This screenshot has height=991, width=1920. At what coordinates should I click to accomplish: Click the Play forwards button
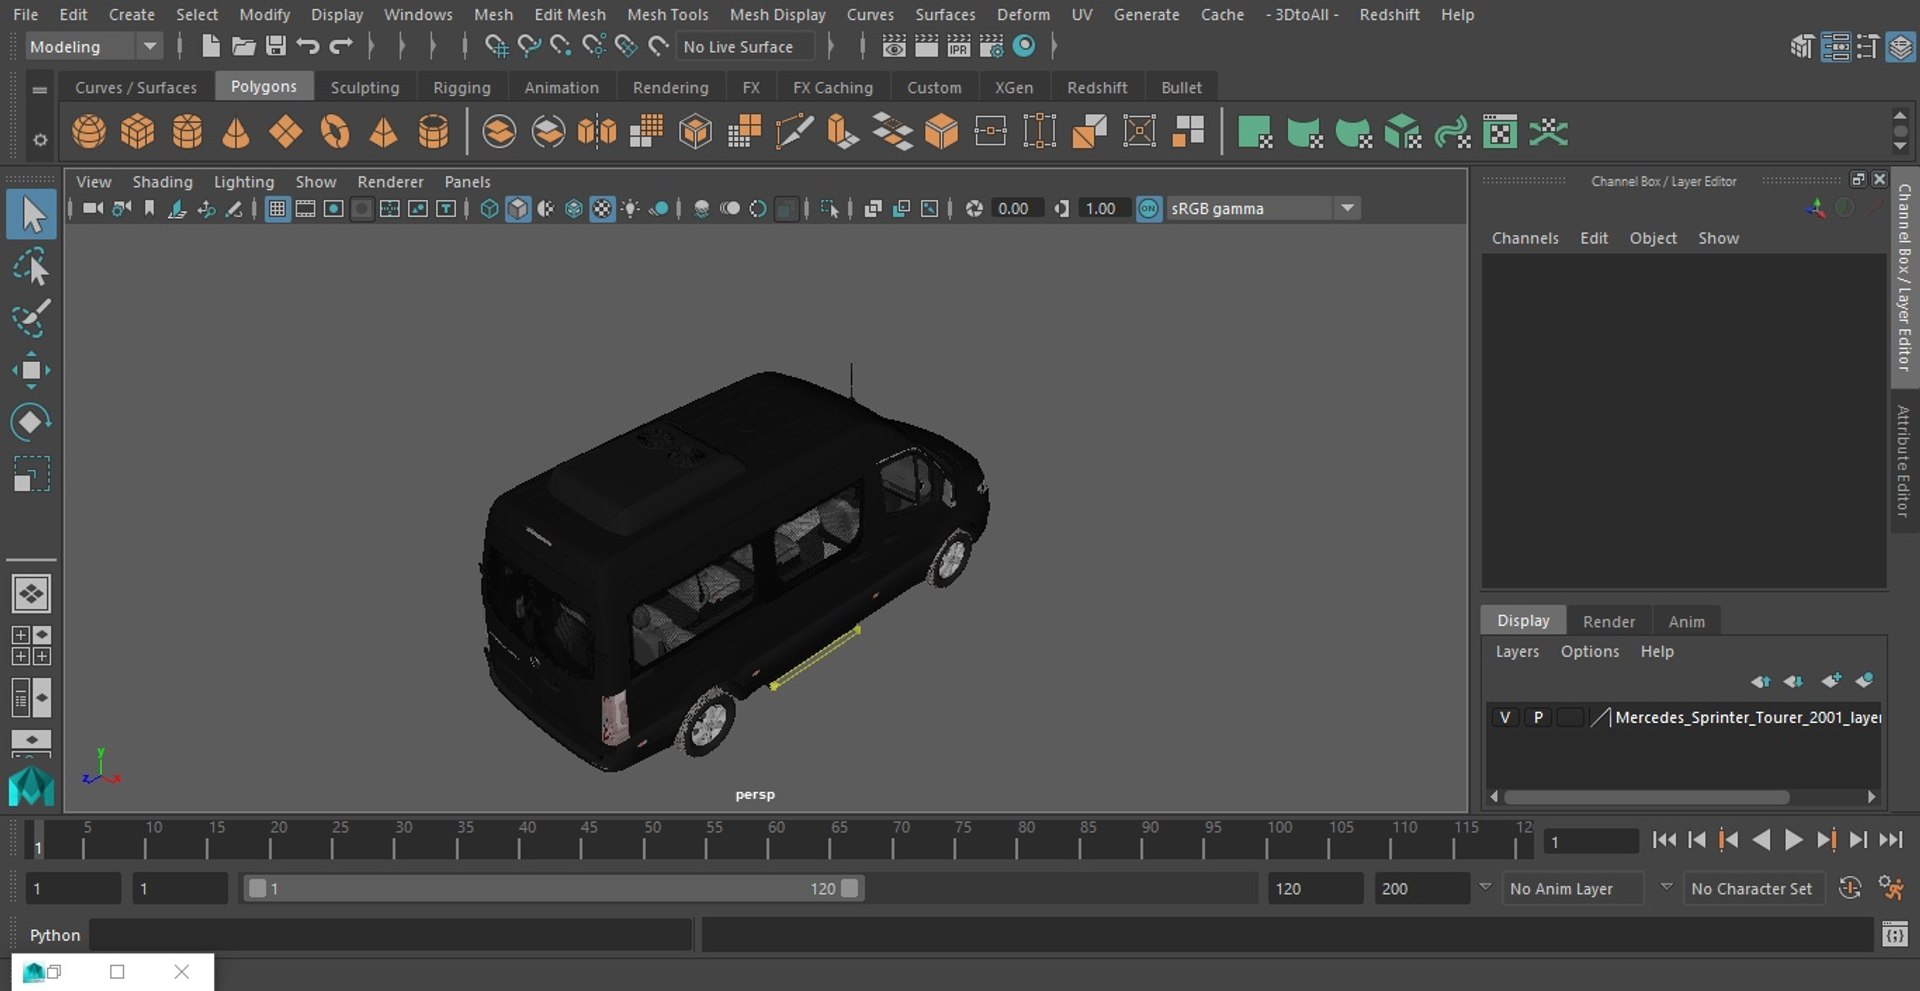1794,840
